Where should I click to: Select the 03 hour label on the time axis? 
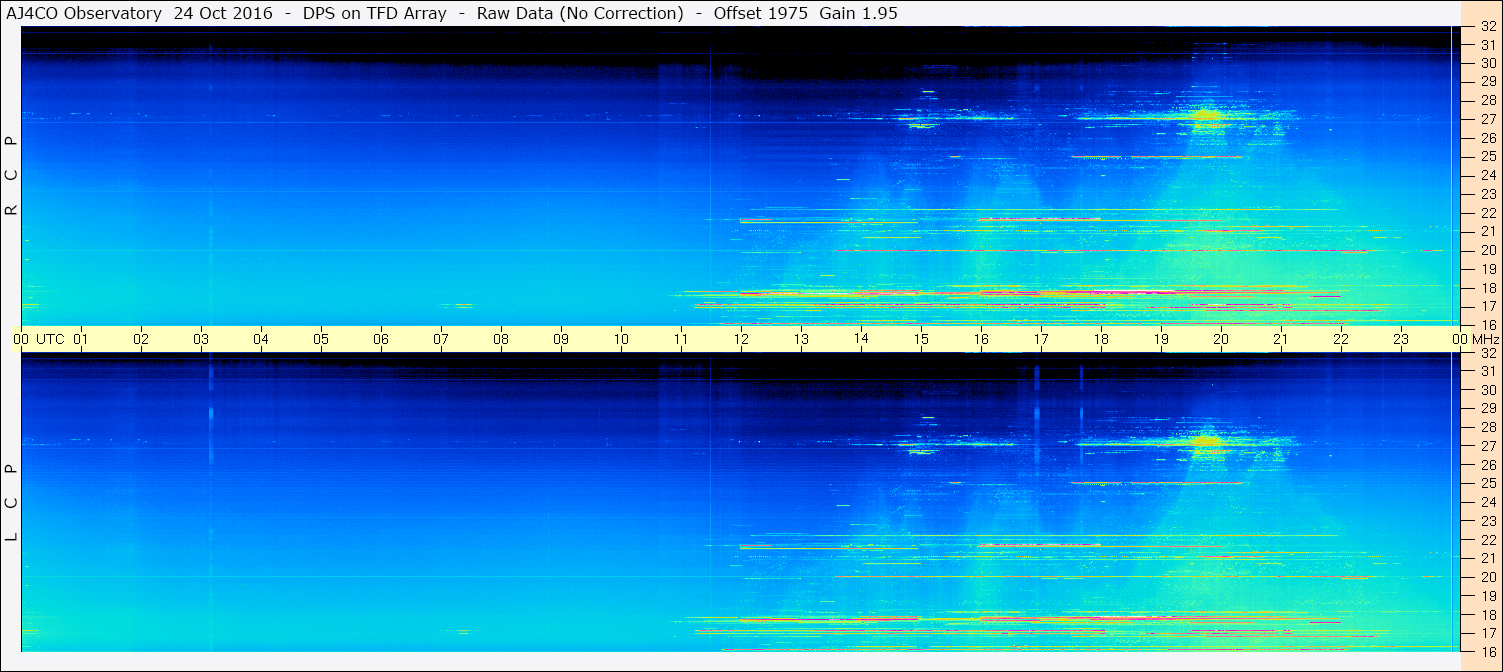(x=201, y=339)
